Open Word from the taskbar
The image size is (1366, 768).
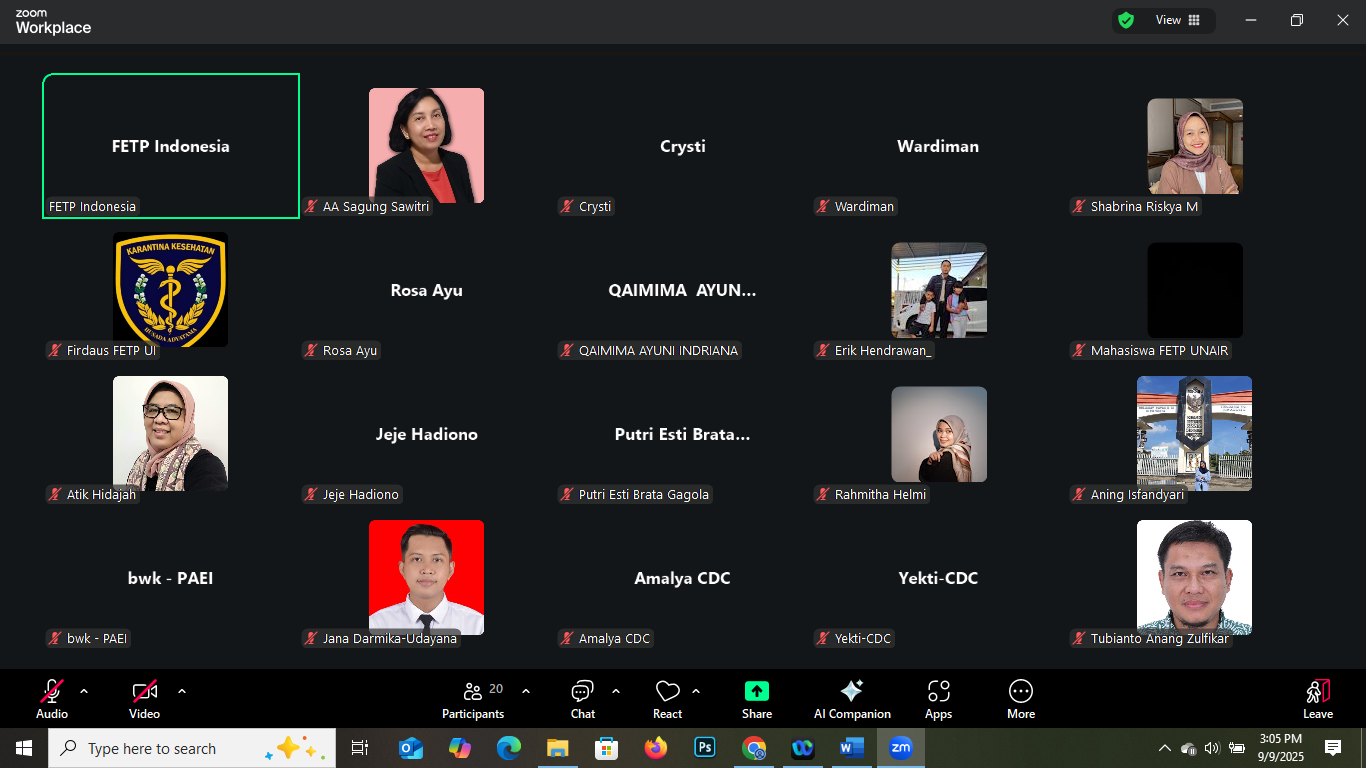tap(852, 748)
